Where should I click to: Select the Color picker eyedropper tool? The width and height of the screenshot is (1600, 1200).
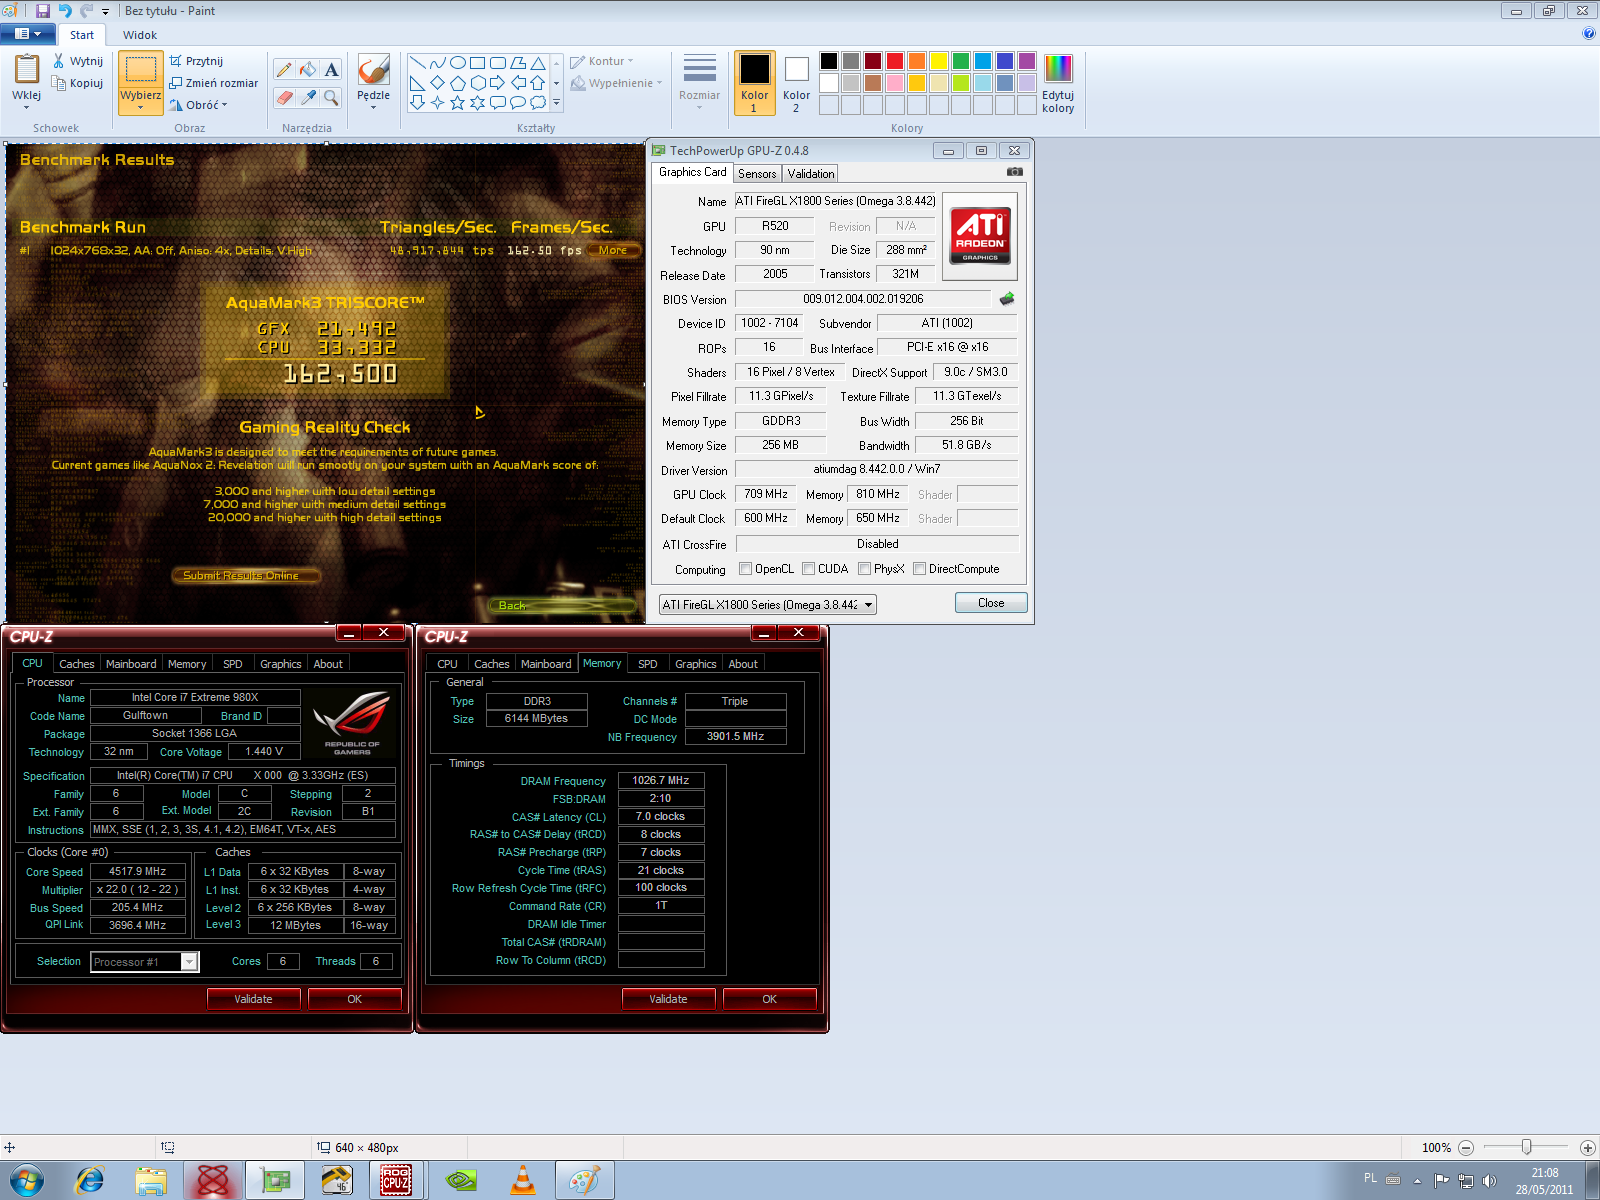point(308,97)
